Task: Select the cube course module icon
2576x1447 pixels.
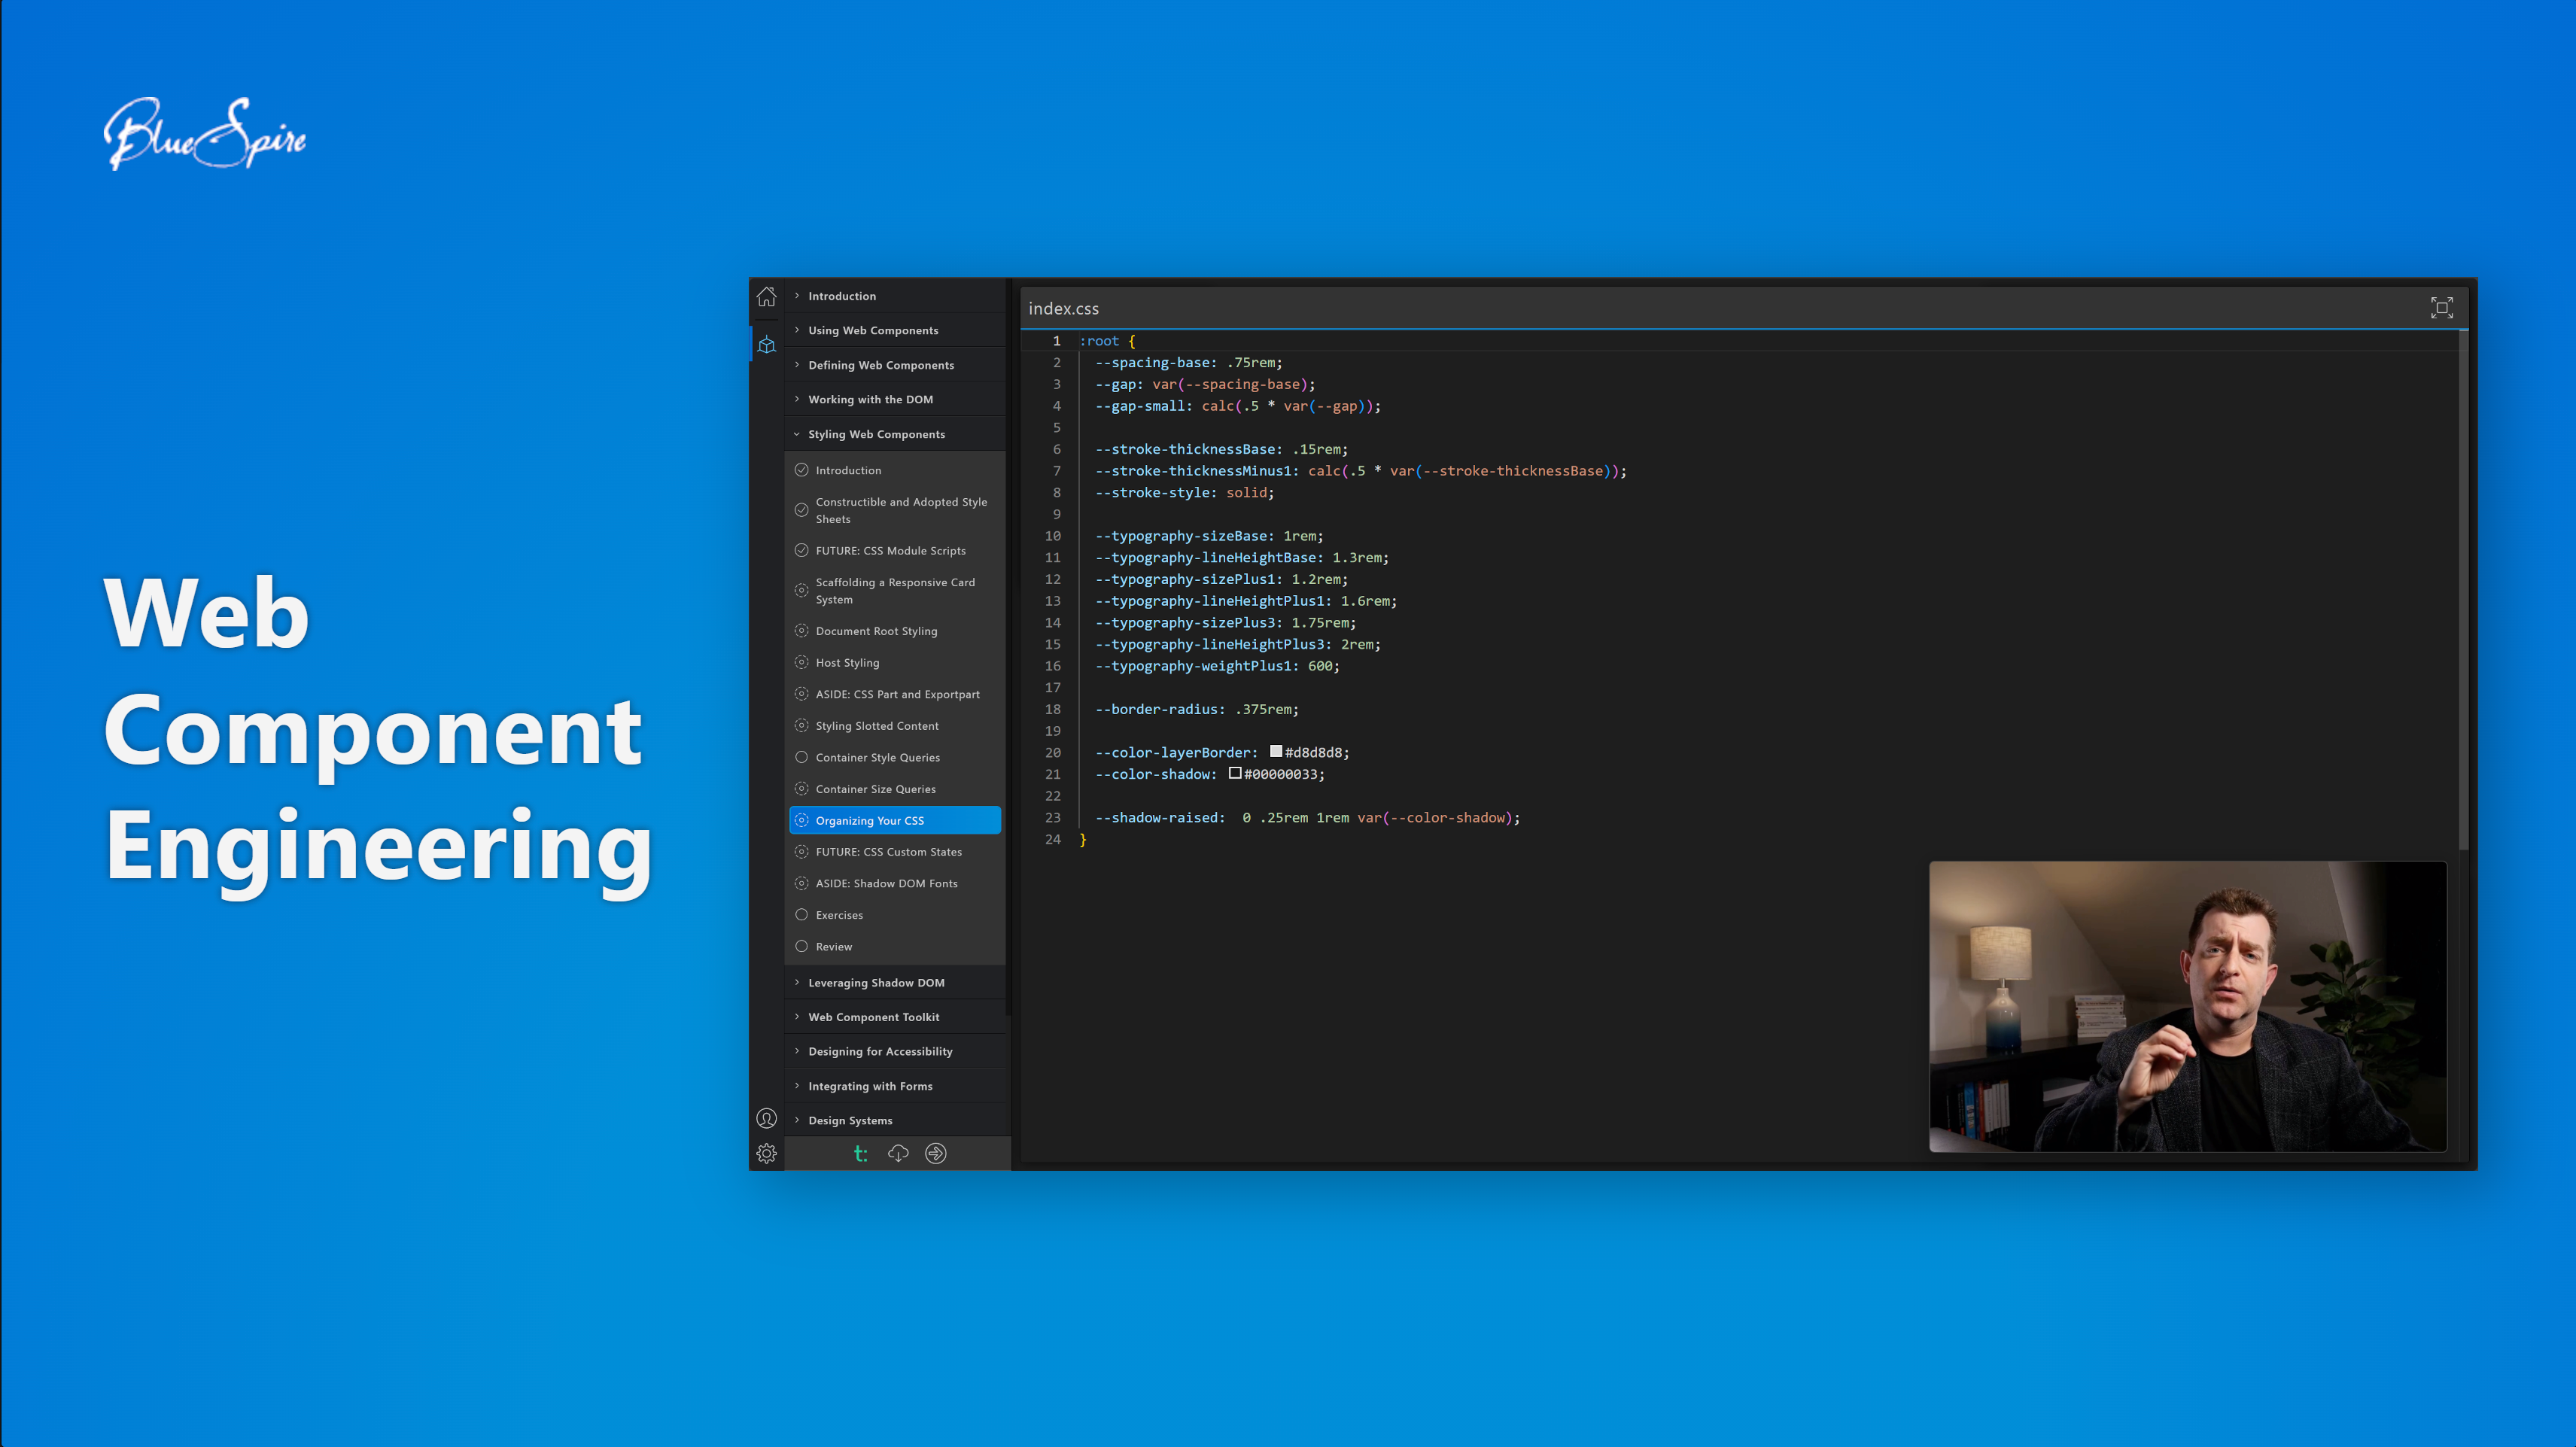Action: point(766,345)
